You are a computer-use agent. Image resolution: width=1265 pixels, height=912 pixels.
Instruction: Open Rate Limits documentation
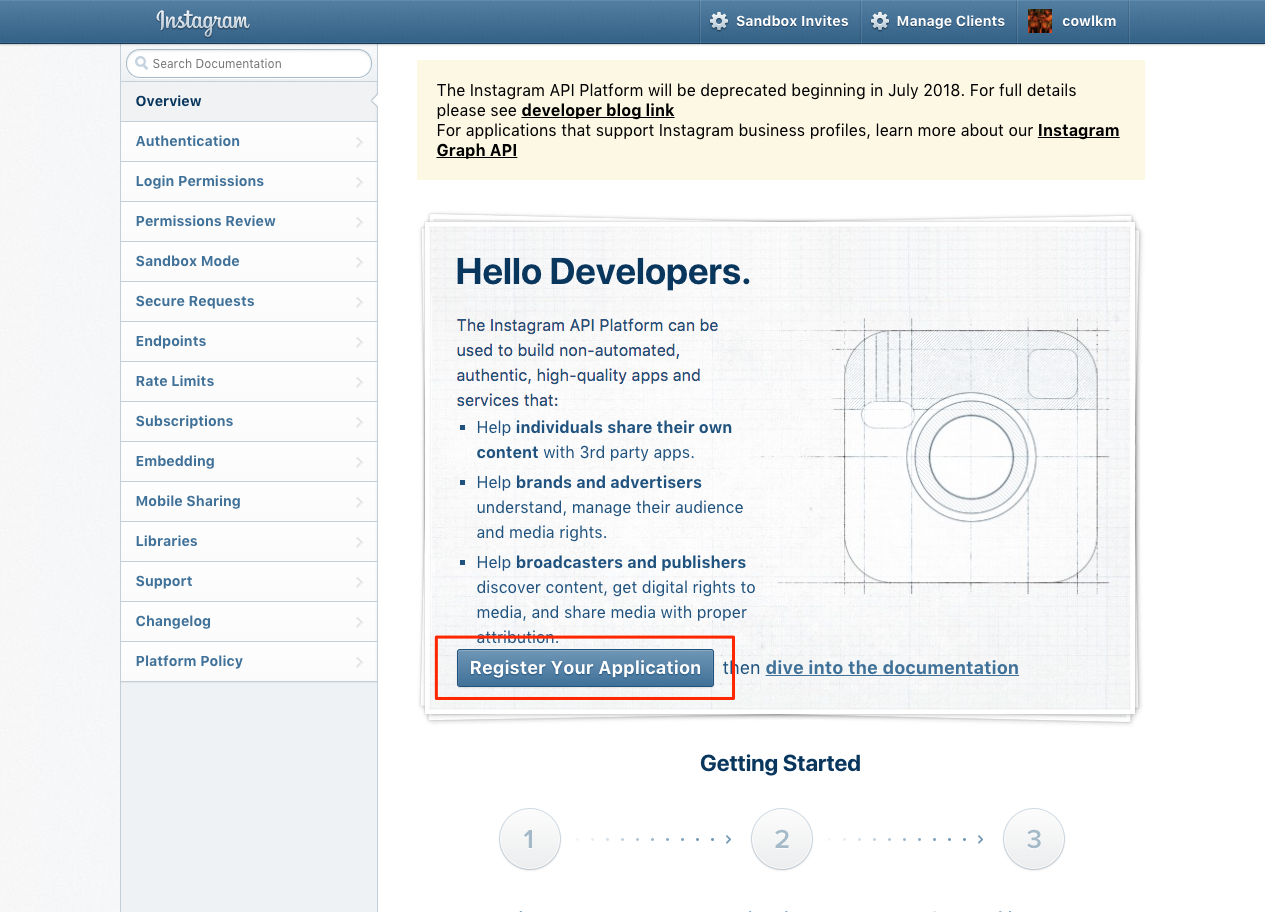pos(249,381)
